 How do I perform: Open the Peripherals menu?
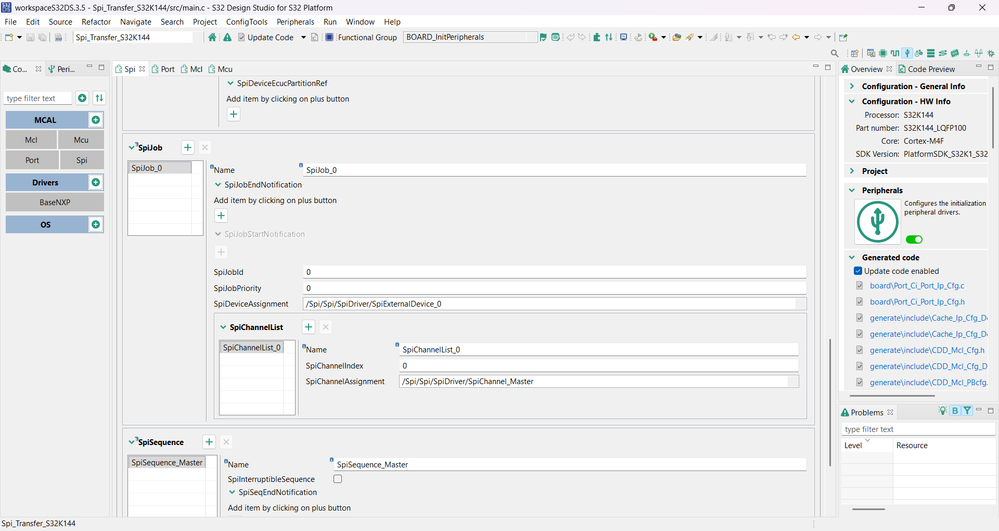(x=295, y=22)
